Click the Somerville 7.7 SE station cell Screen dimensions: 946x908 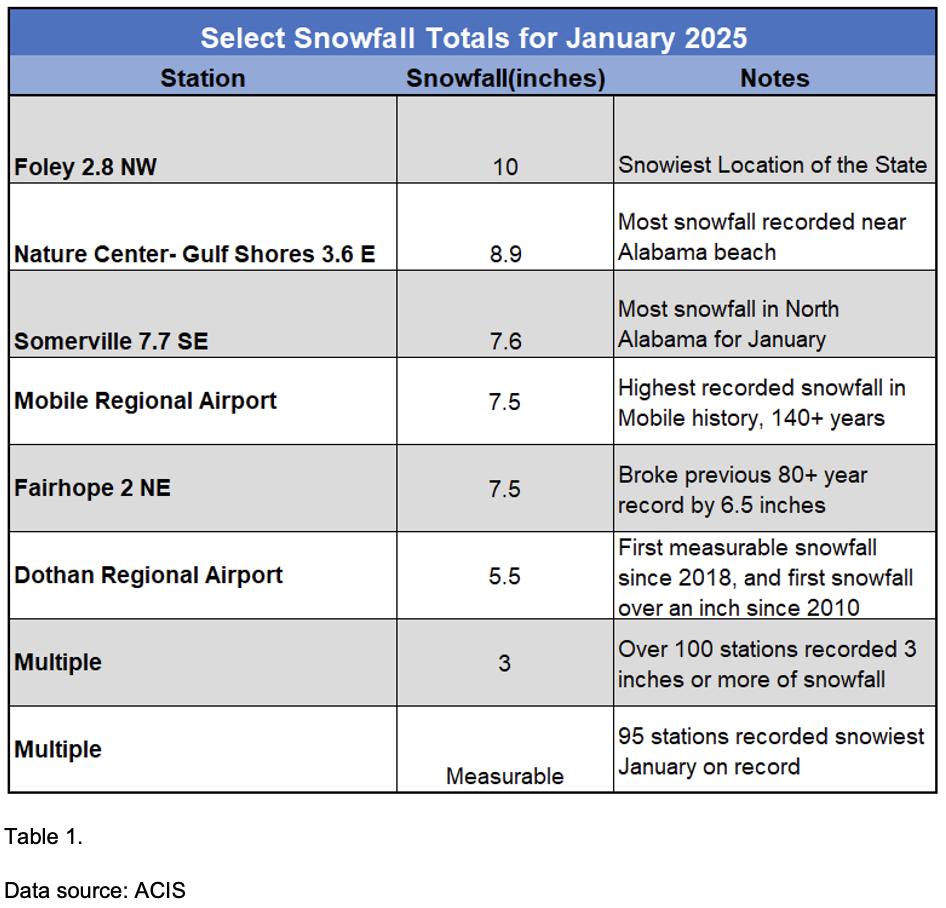point(203,314)
